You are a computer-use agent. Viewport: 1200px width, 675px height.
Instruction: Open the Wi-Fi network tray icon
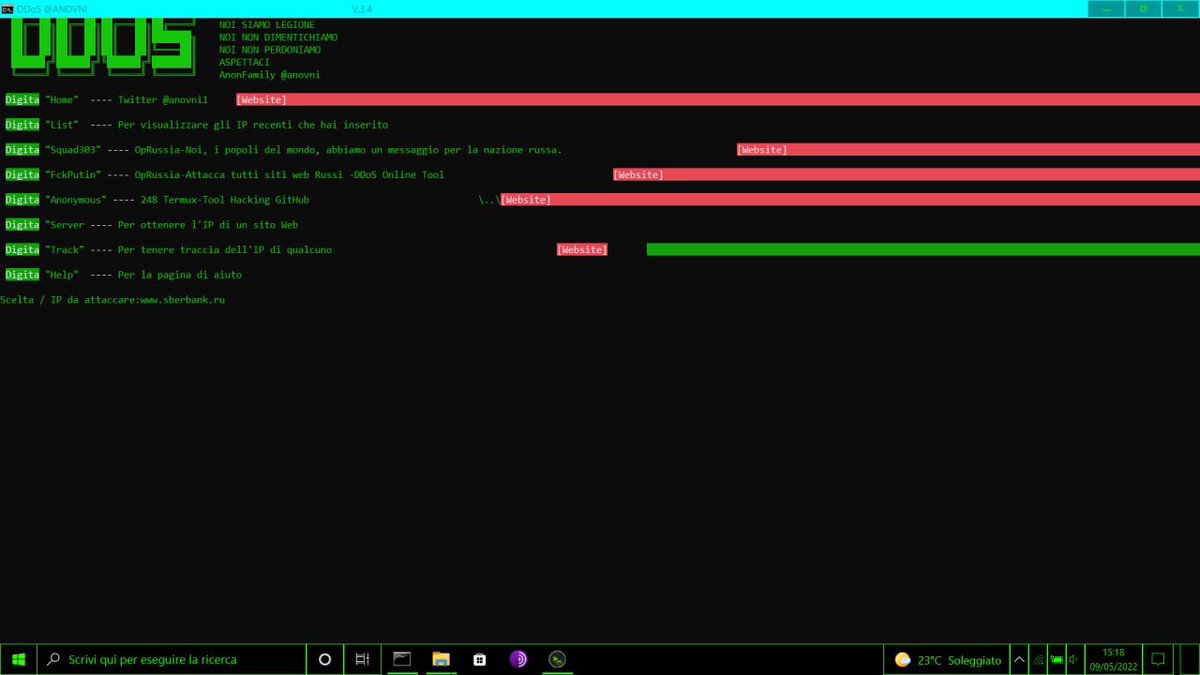1038,660
